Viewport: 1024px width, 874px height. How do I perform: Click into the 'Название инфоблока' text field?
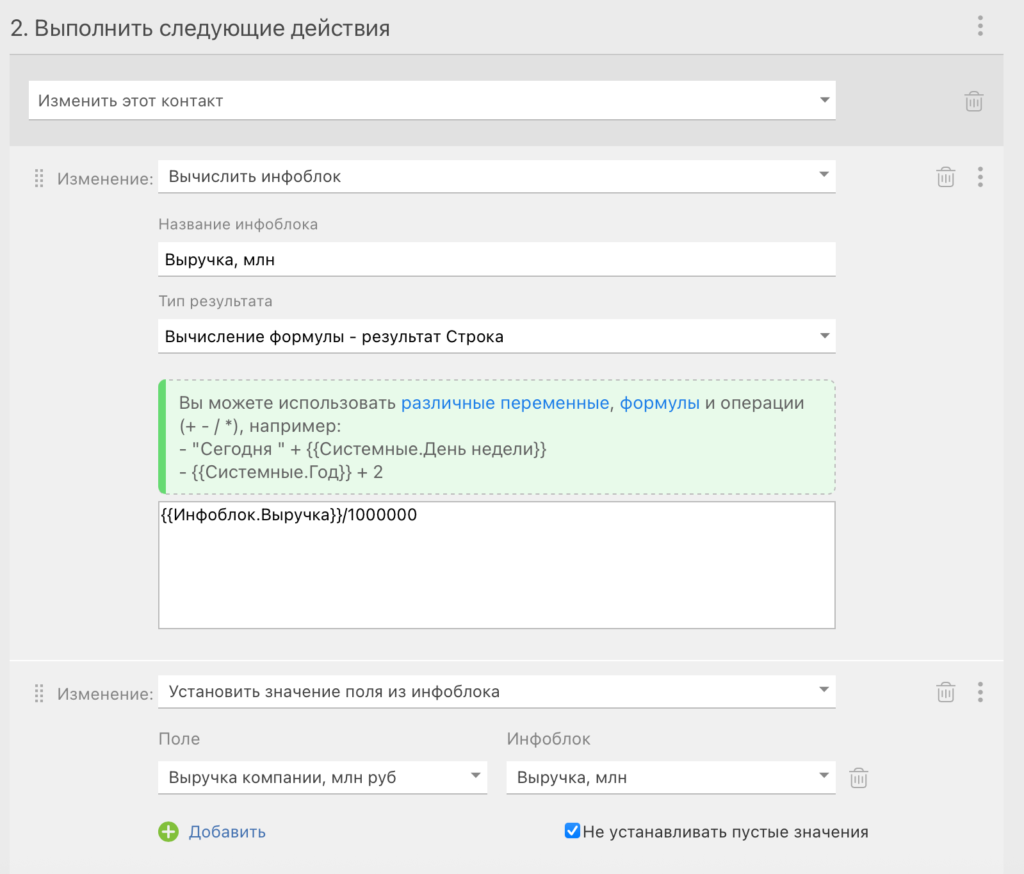click(496, 260)
